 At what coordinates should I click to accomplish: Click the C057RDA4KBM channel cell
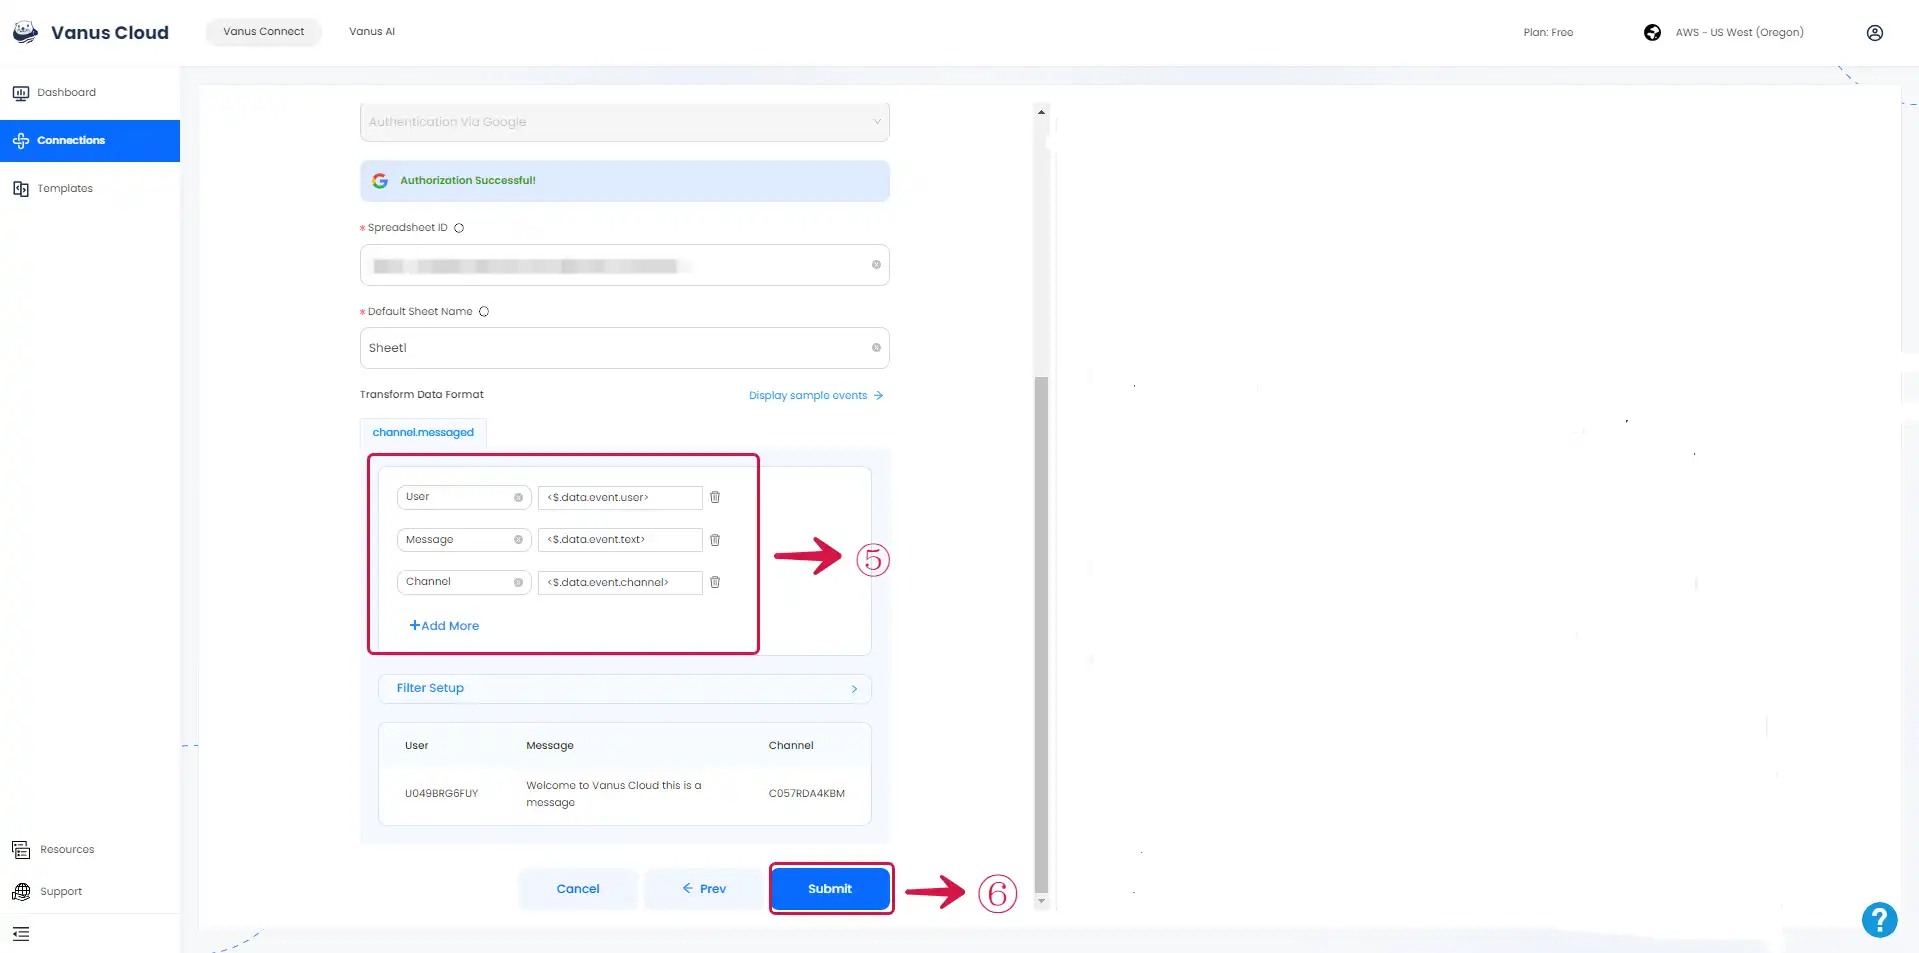(x=806, y=794)
